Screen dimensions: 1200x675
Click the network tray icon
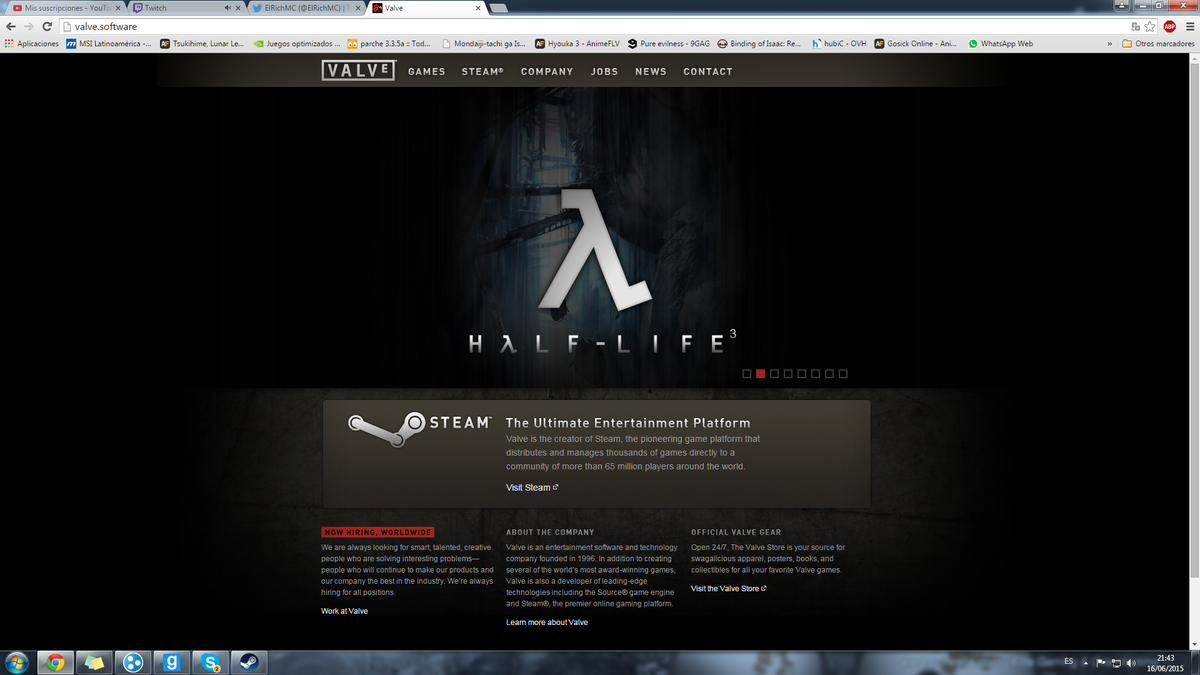[1116, 662]
